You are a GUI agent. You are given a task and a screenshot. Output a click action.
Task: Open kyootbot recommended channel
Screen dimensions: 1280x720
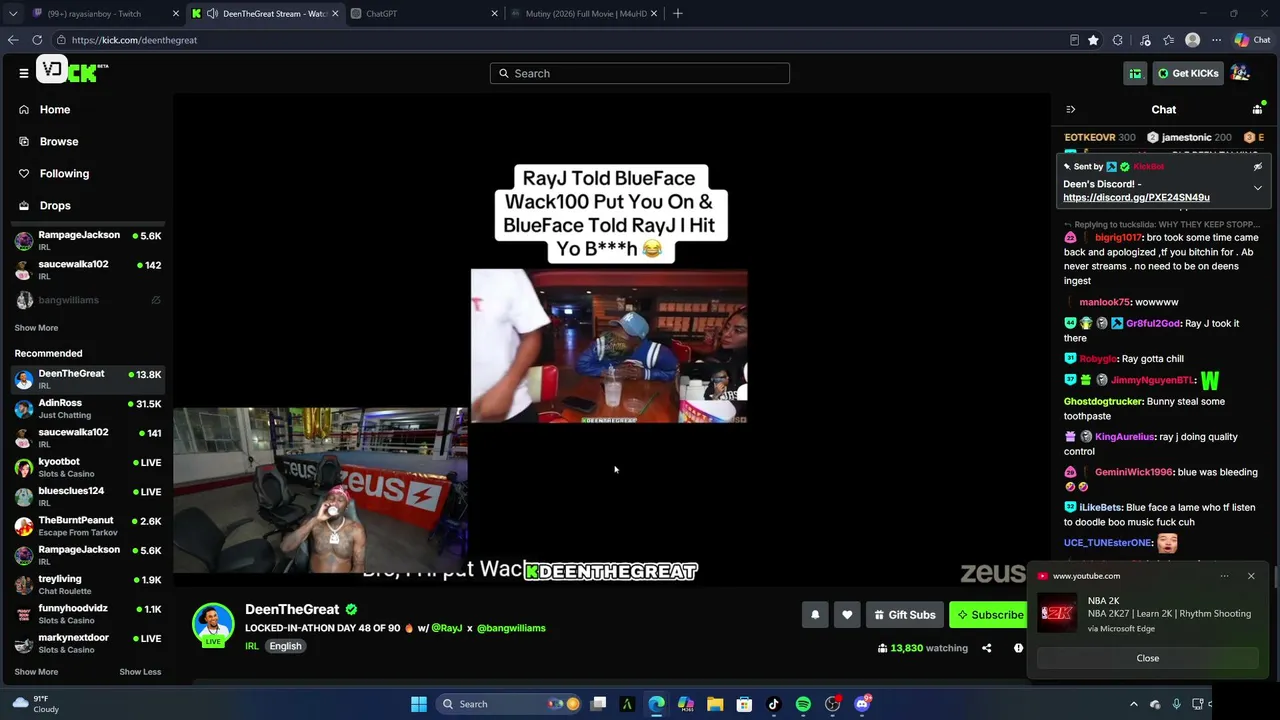click(x=87, y=468)
